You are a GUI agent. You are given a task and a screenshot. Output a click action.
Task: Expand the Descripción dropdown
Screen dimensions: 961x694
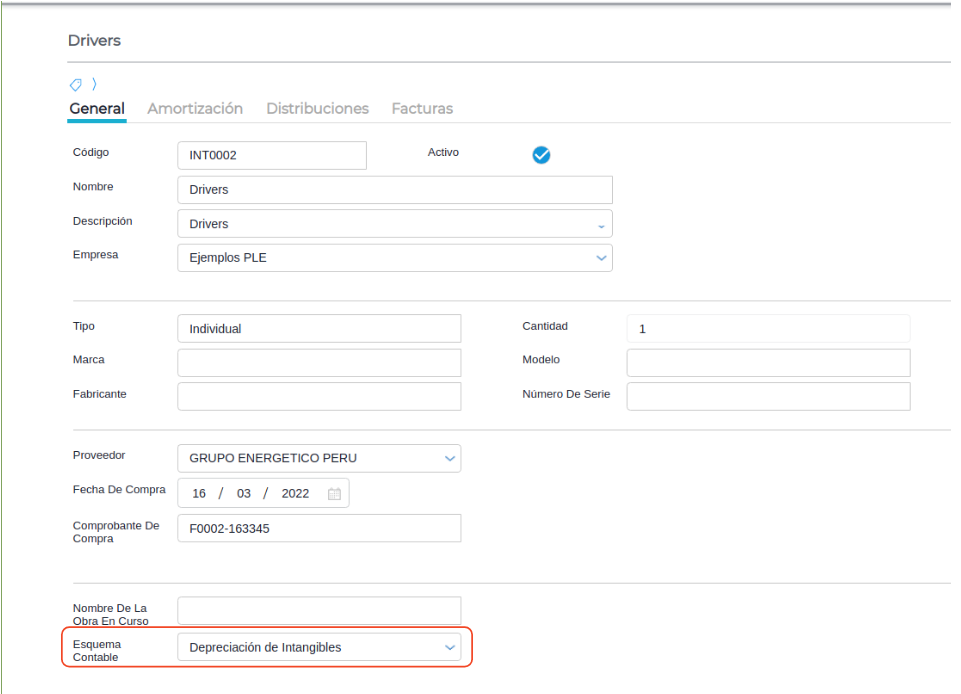pyautogui.click(x=601, y=225)
